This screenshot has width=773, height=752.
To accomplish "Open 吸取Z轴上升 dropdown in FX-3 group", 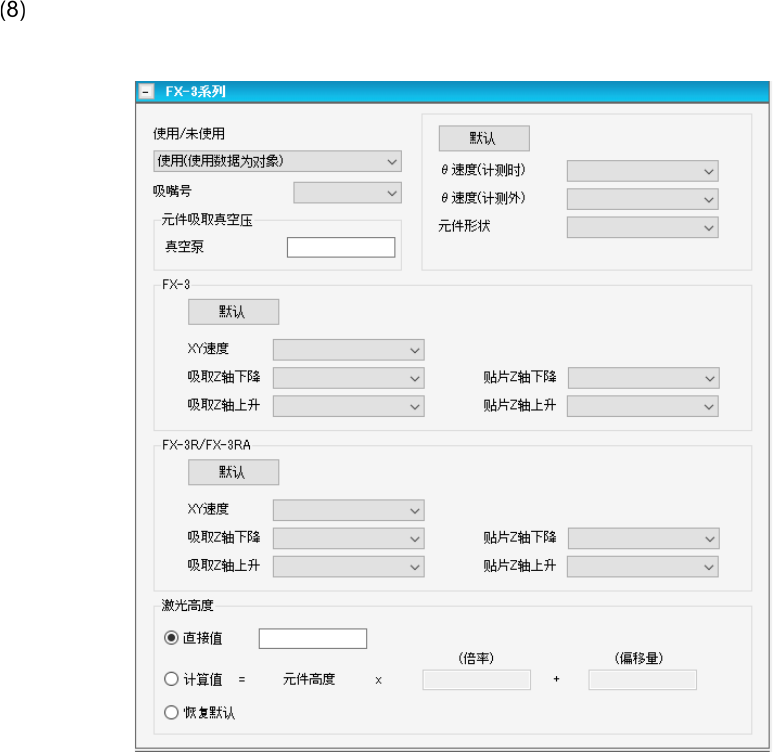I will 349,406.
